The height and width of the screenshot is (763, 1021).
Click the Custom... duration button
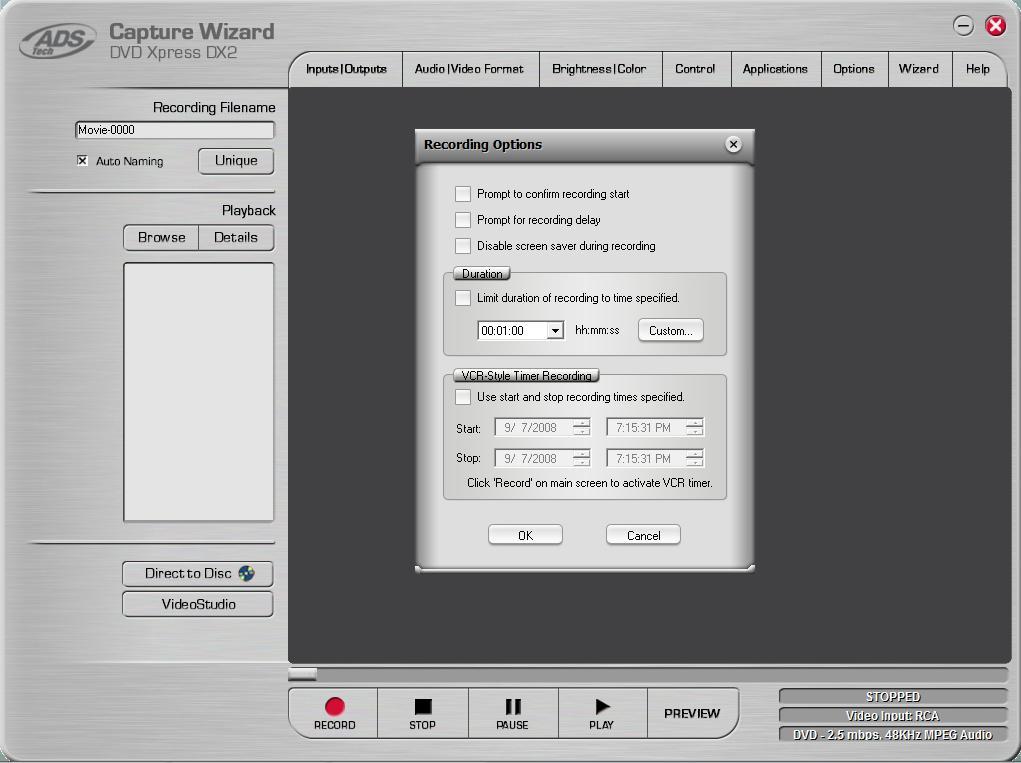pyautogui.click(x=670, y=331)
